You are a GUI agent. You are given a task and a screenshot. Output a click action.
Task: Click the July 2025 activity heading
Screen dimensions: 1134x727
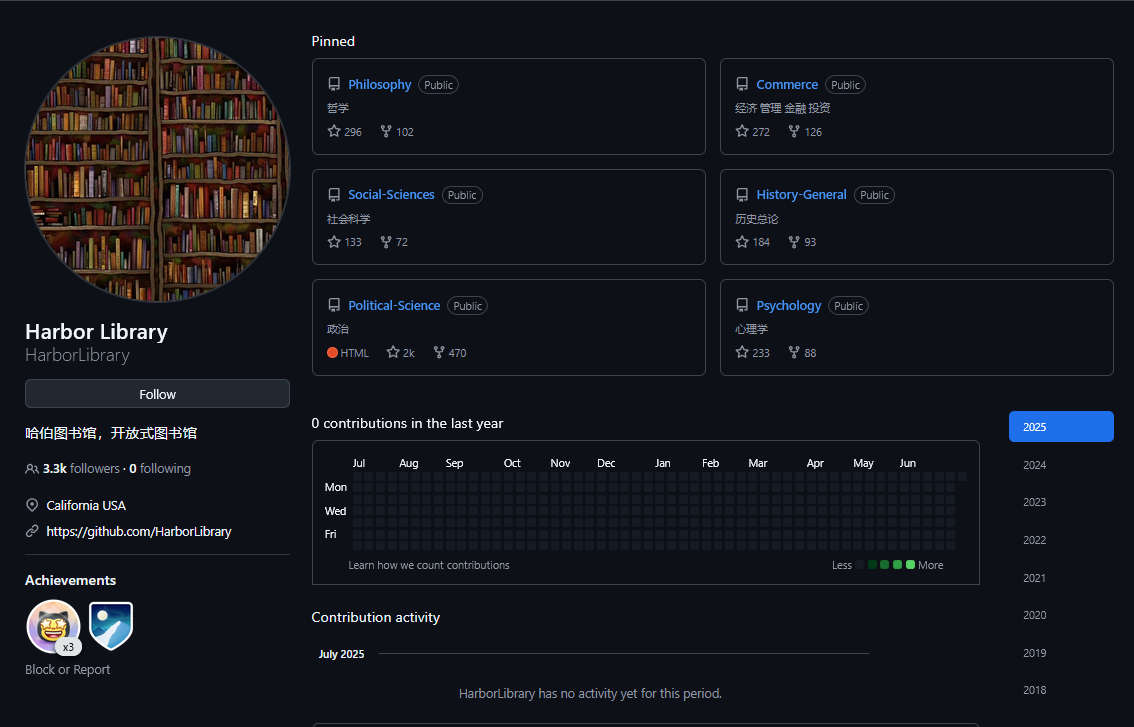point(341,654)
